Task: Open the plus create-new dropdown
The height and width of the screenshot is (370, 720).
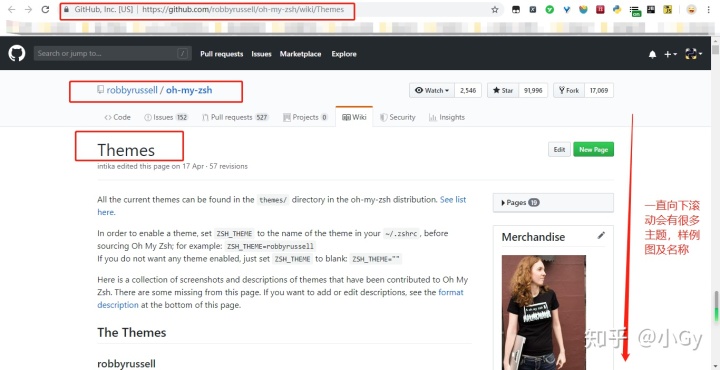Action: [x=670, y=54]
